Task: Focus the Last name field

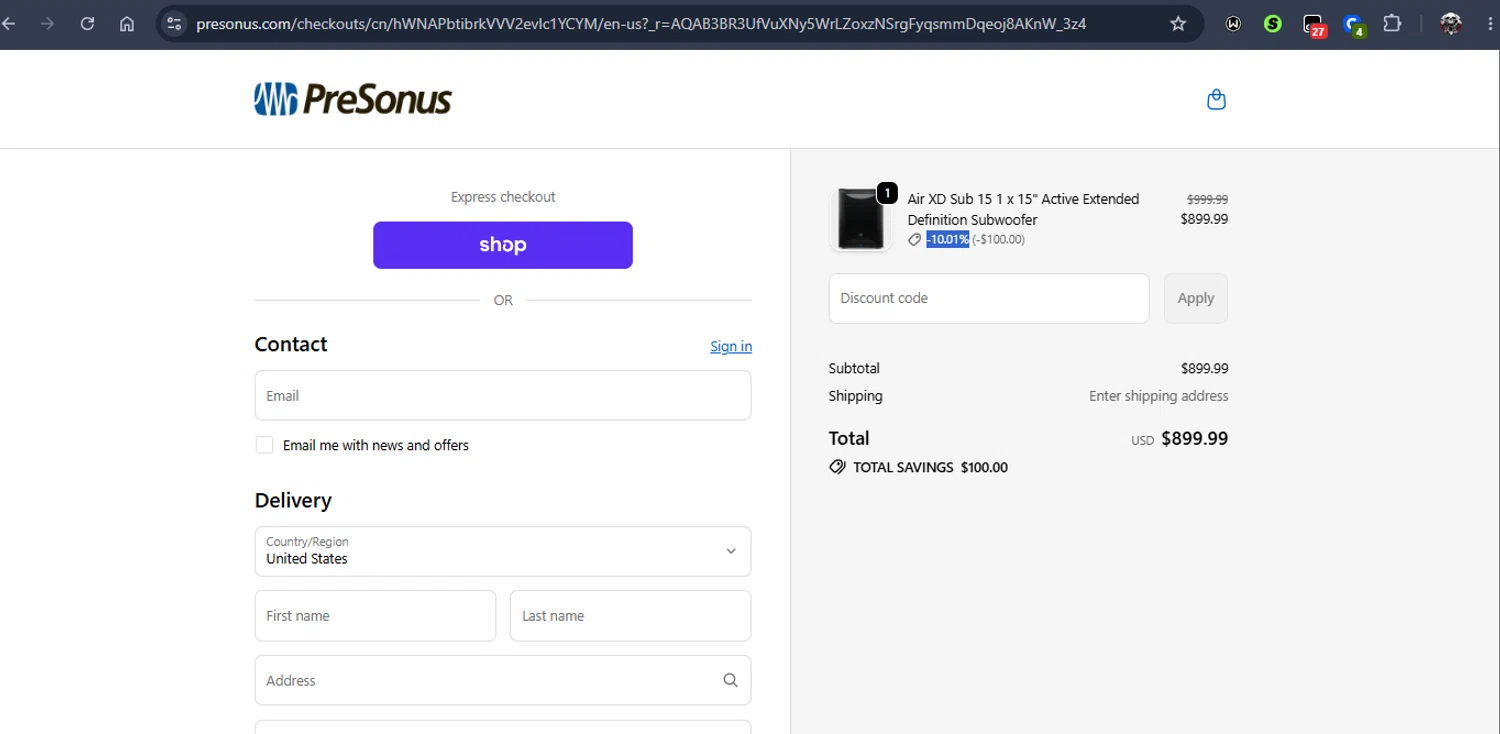Action: [630, 616]
